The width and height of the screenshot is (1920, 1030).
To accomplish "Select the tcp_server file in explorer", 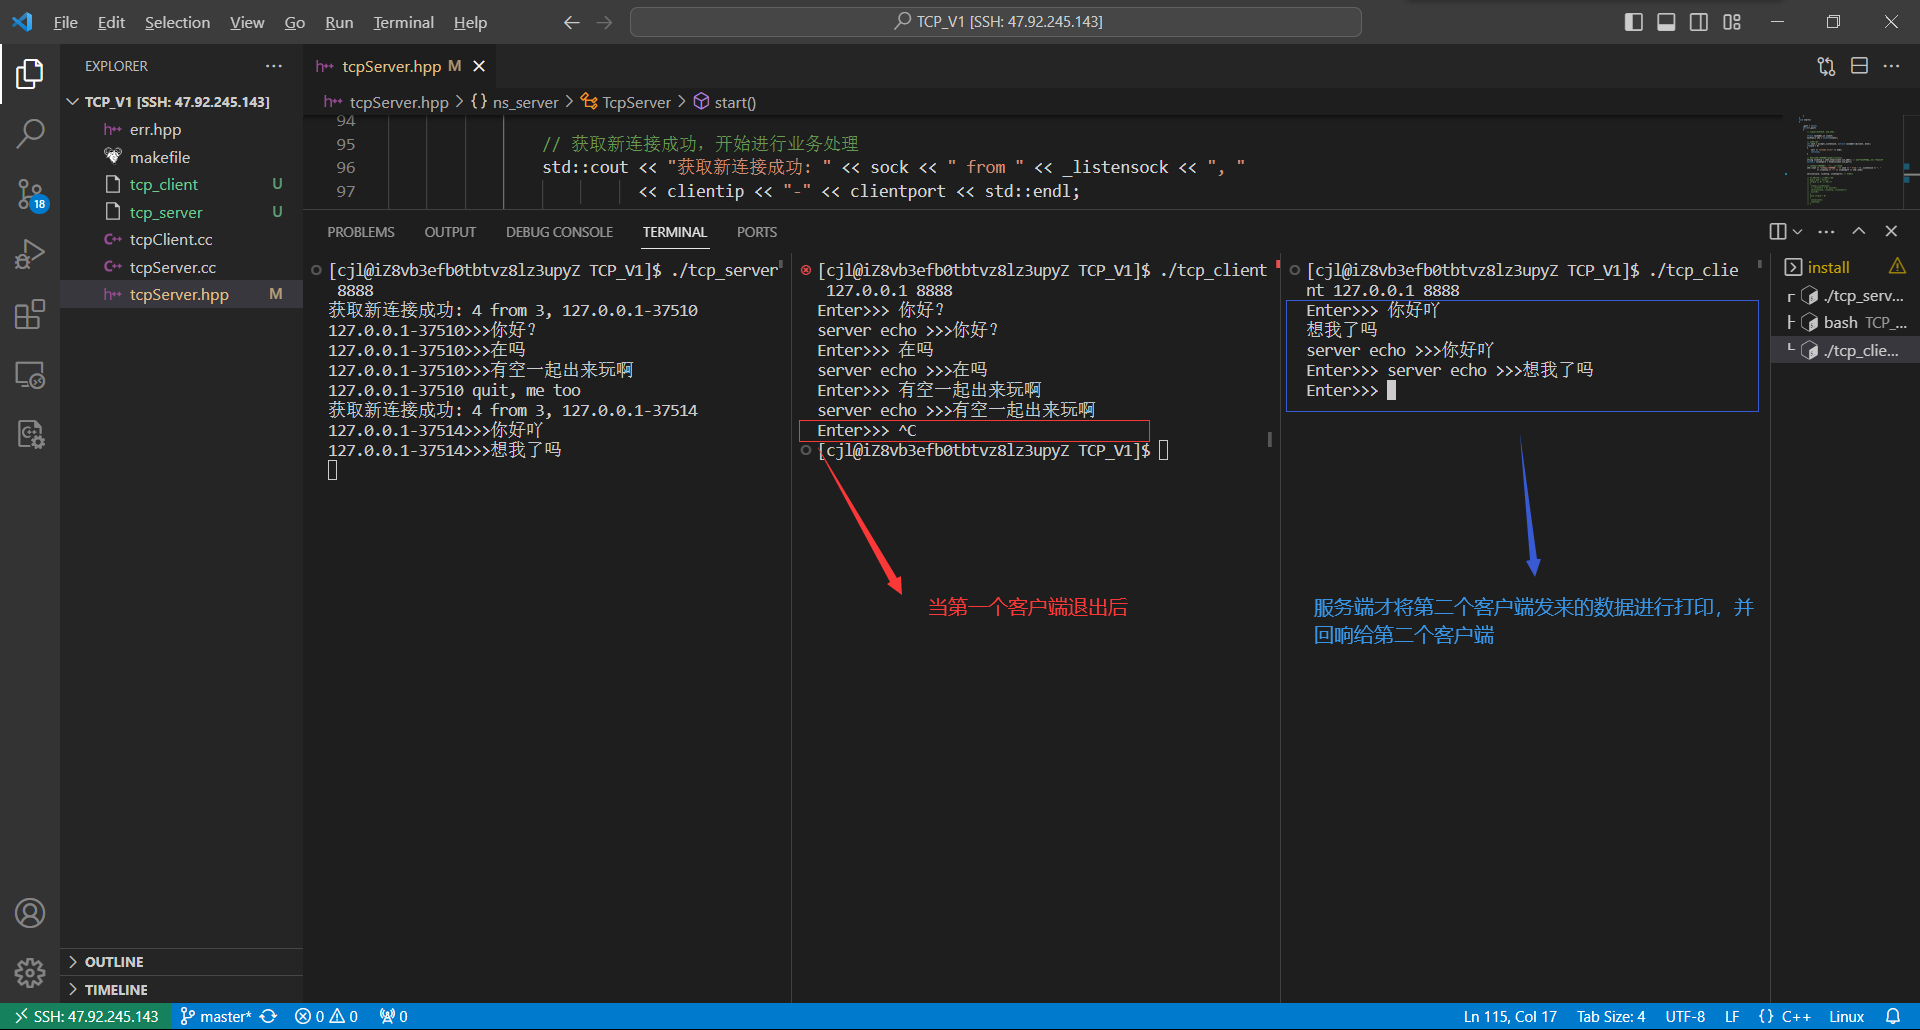I will coord(181,212).
